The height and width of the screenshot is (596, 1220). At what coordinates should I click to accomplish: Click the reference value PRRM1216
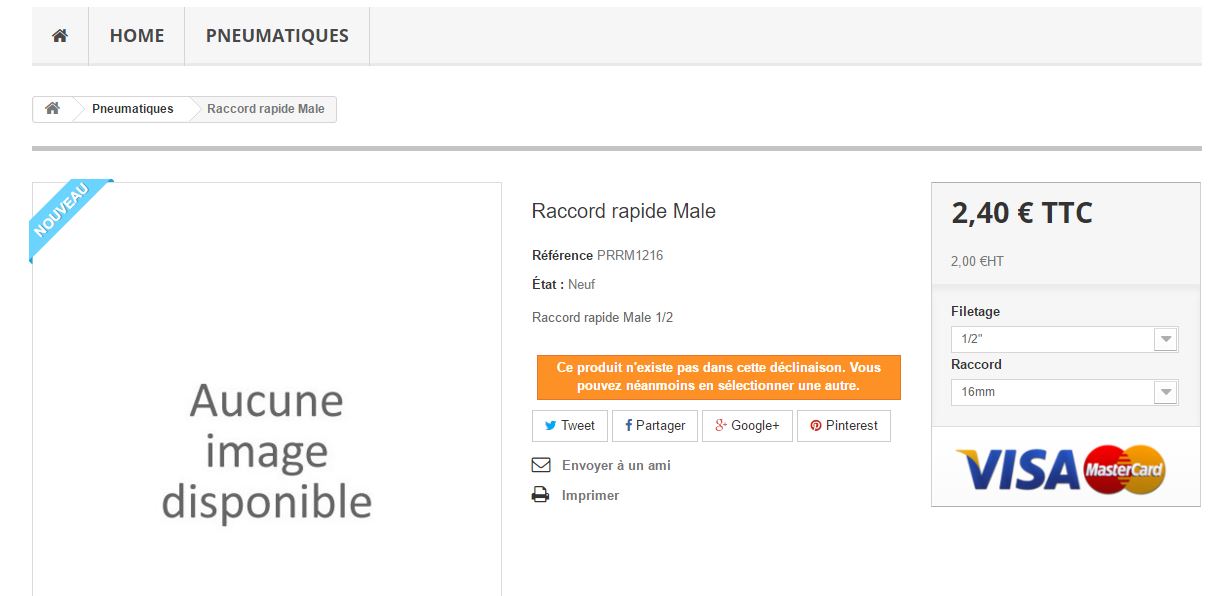coord(630,255)
